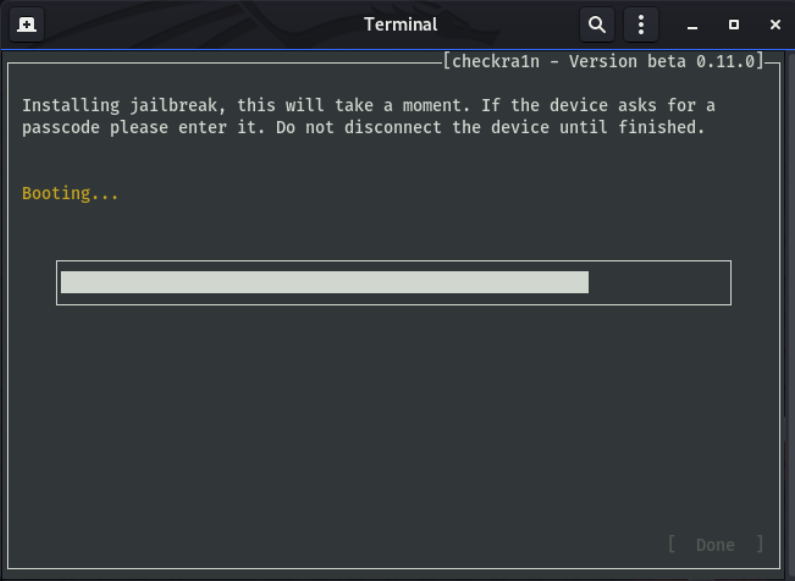795x581 pixels.
Task: Click the passcode please enter it line
Action: [x=364, y=127]
